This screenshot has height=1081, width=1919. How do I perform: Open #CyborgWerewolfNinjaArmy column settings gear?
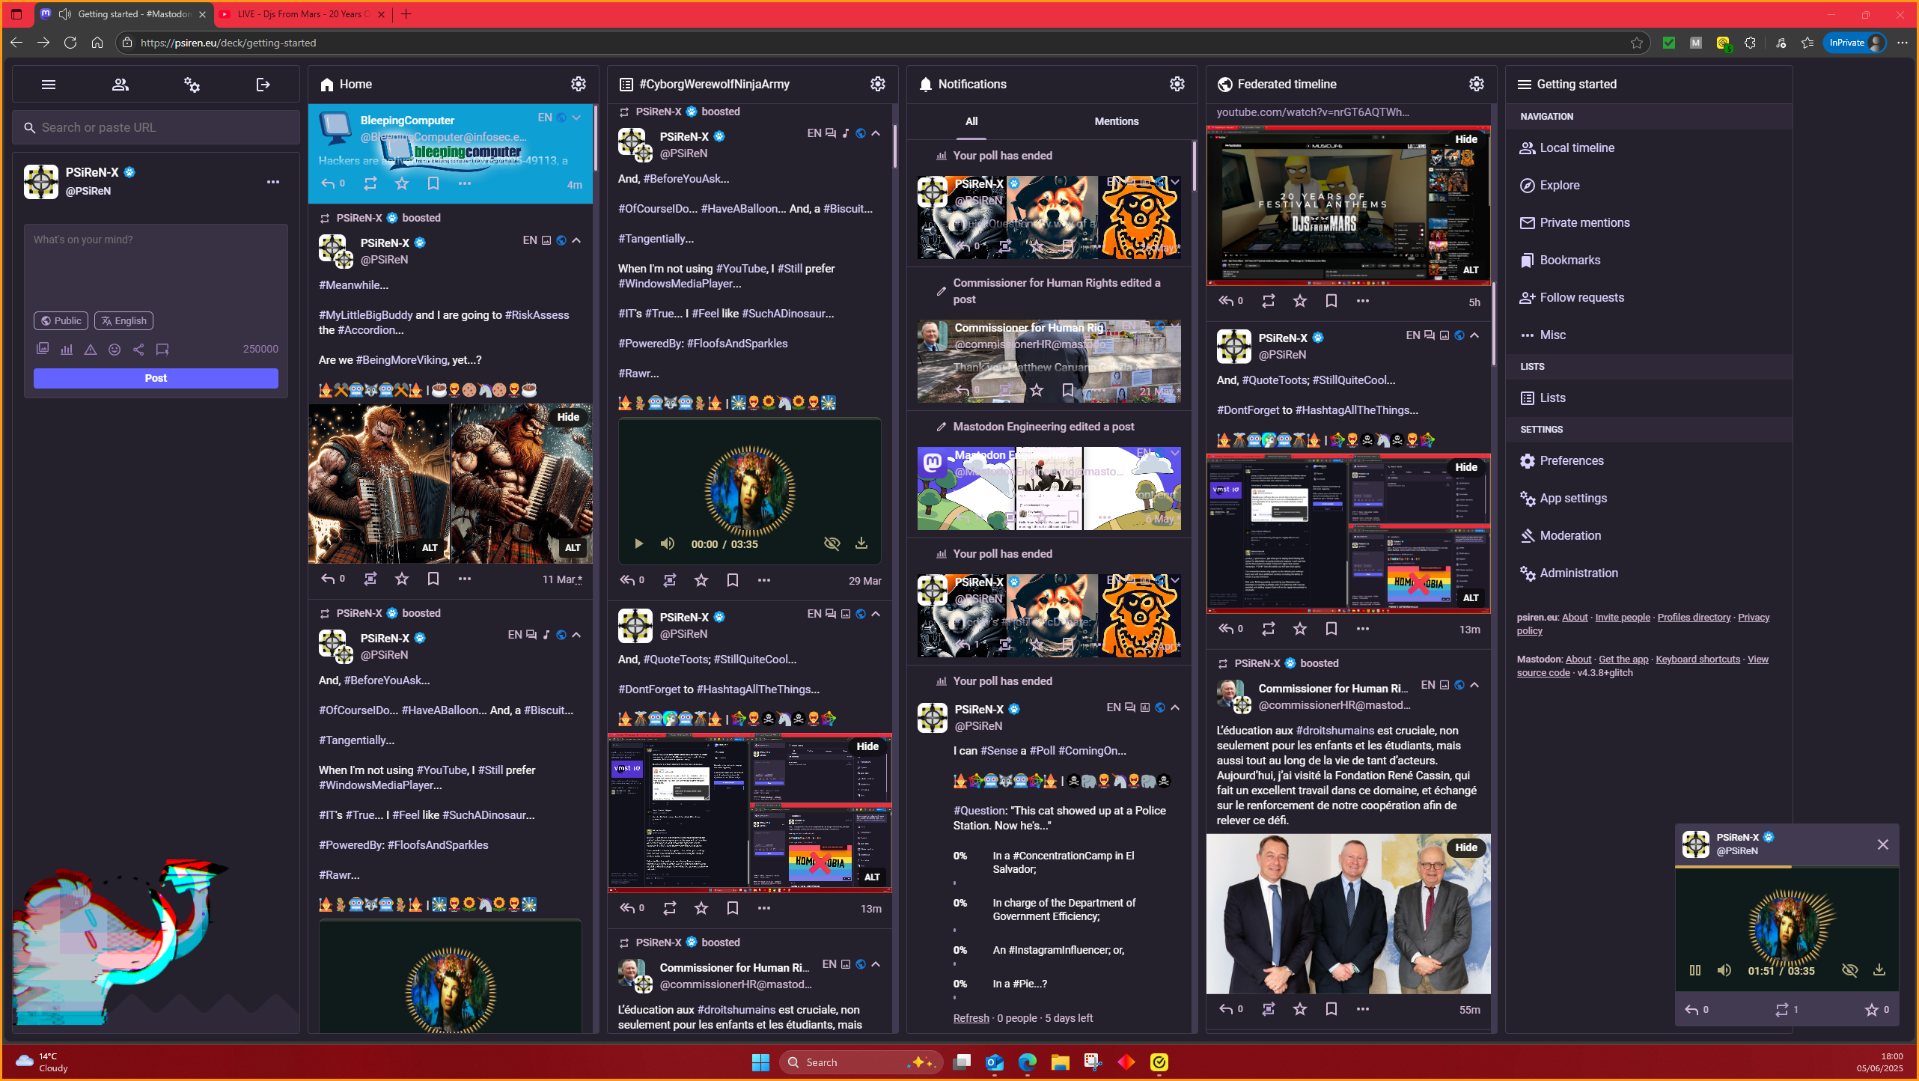877,84
